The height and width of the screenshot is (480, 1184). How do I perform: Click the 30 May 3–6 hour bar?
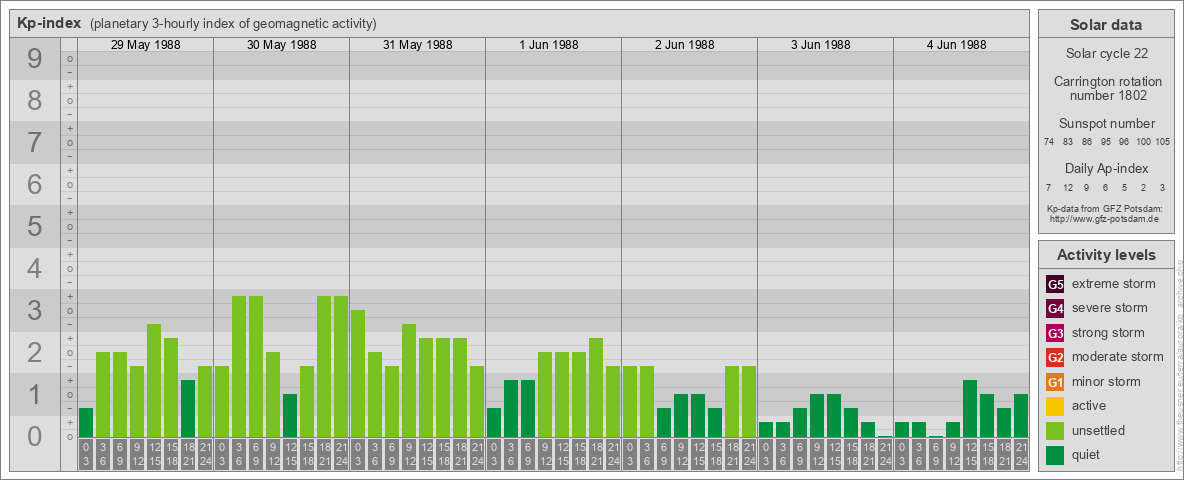pyautogui.click(x=239, y=367)
